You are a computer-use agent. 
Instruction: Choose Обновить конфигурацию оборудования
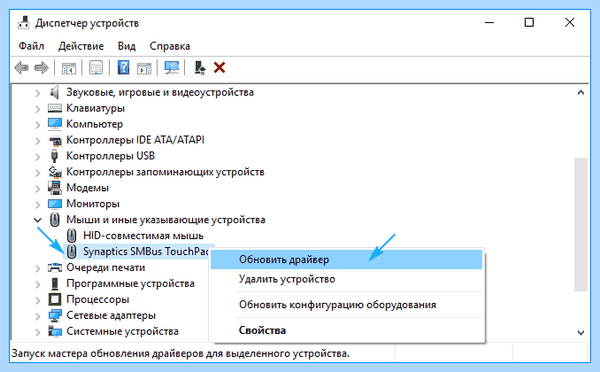click(346, 305)
